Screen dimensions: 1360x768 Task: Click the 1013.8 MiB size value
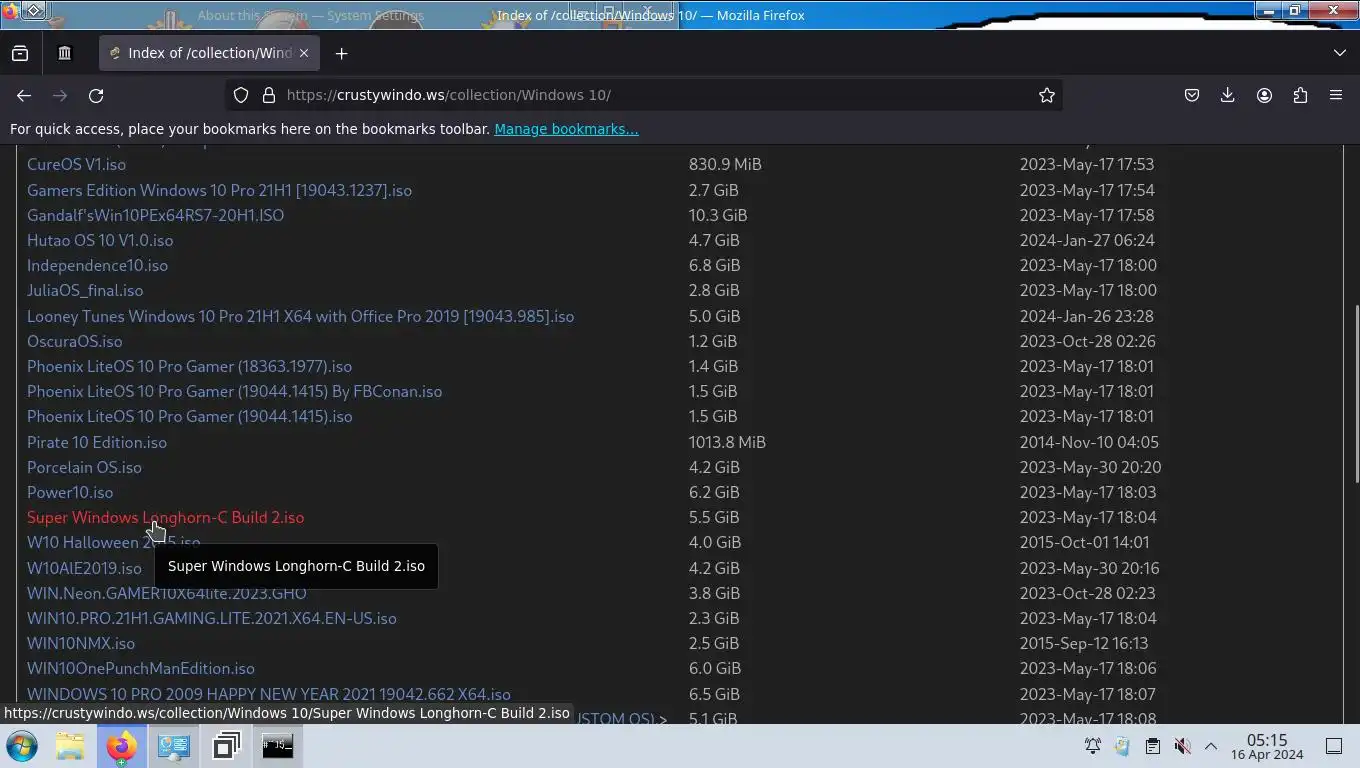tap(727, 442)
